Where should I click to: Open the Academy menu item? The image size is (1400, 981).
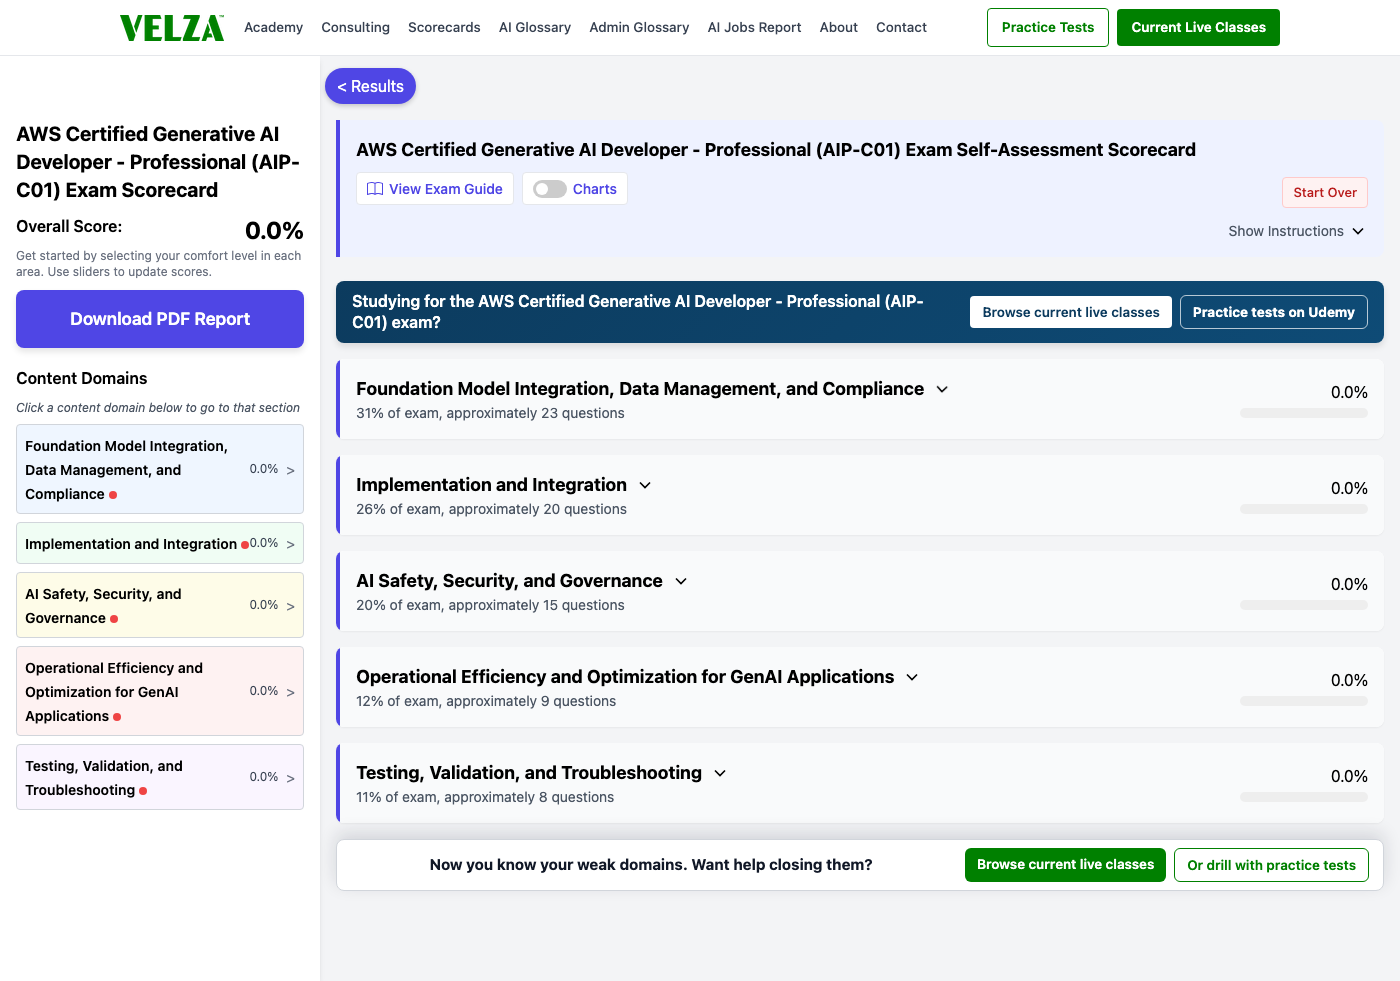click(x=273, y=27)
